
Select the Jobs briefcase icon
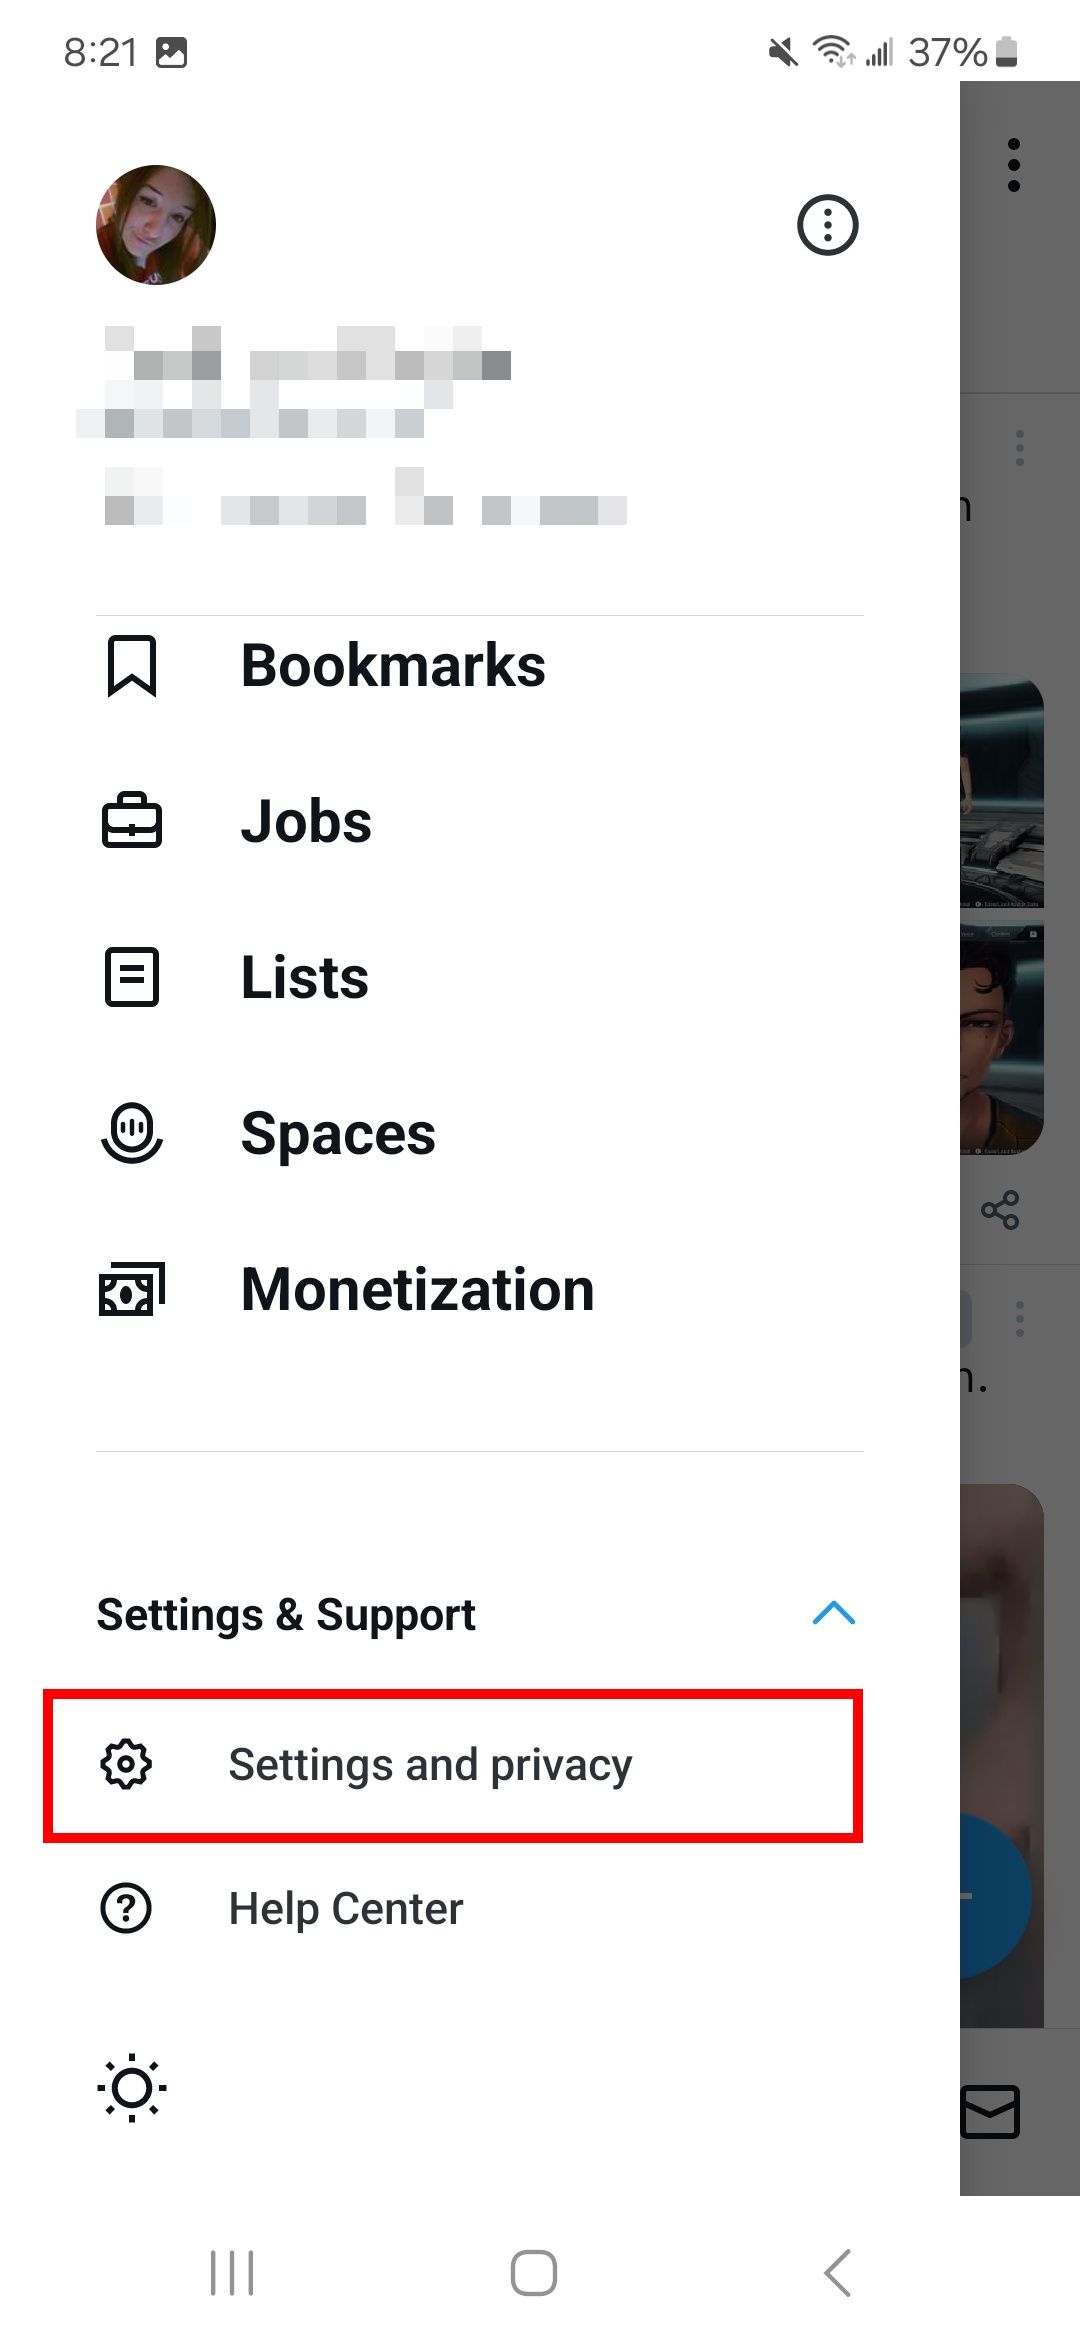[x=133, y=822]
